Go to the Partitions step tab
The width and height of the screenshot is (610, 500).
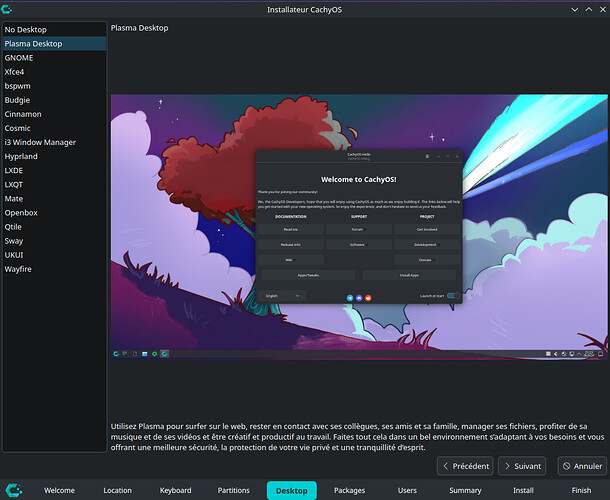click(233, 491)
